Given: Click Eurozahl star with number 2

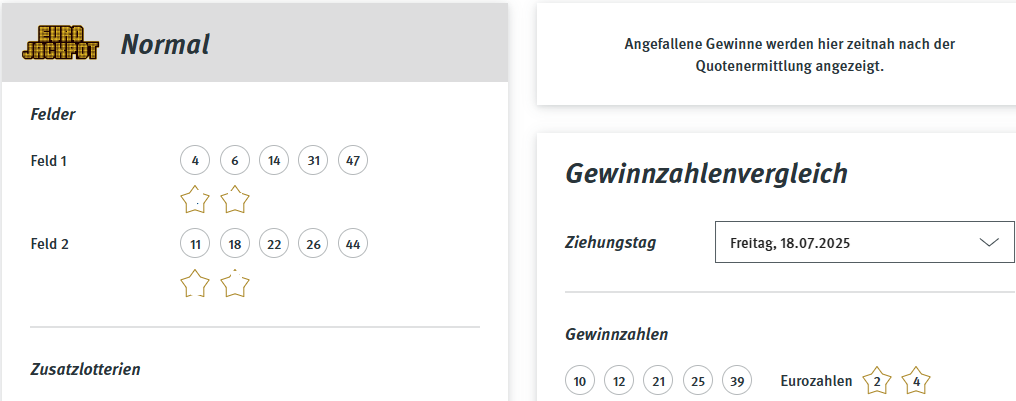Looking at the screenshot, I should [x=876, y=381].
